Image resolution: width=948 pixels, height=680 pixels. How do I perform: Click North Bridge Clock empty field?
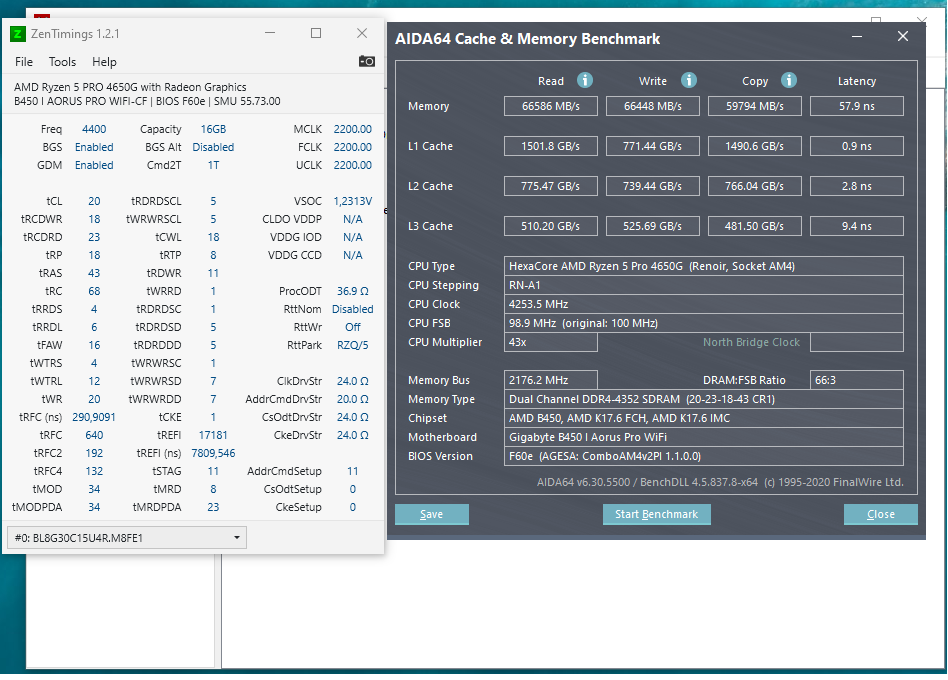click(857, 342)
